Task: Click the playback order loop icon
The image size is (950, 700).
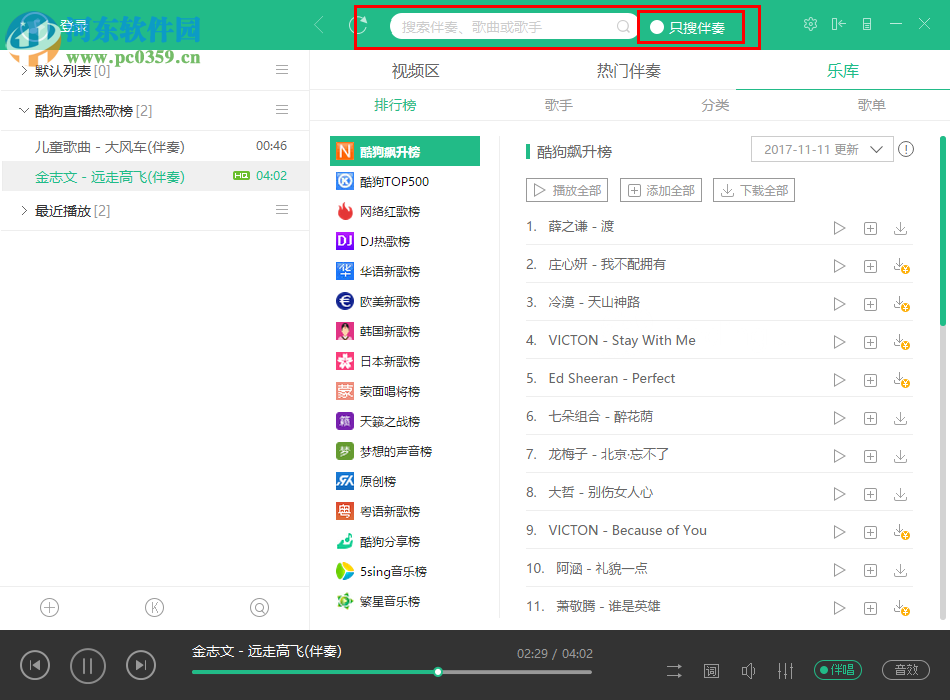Action: (x=674, y=670)
